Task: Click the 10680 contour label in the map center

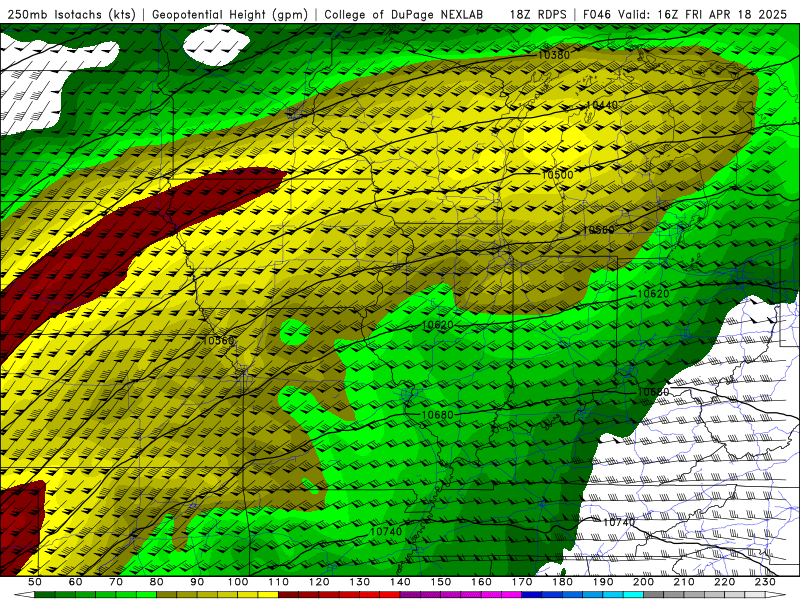Action: (437, 415)
